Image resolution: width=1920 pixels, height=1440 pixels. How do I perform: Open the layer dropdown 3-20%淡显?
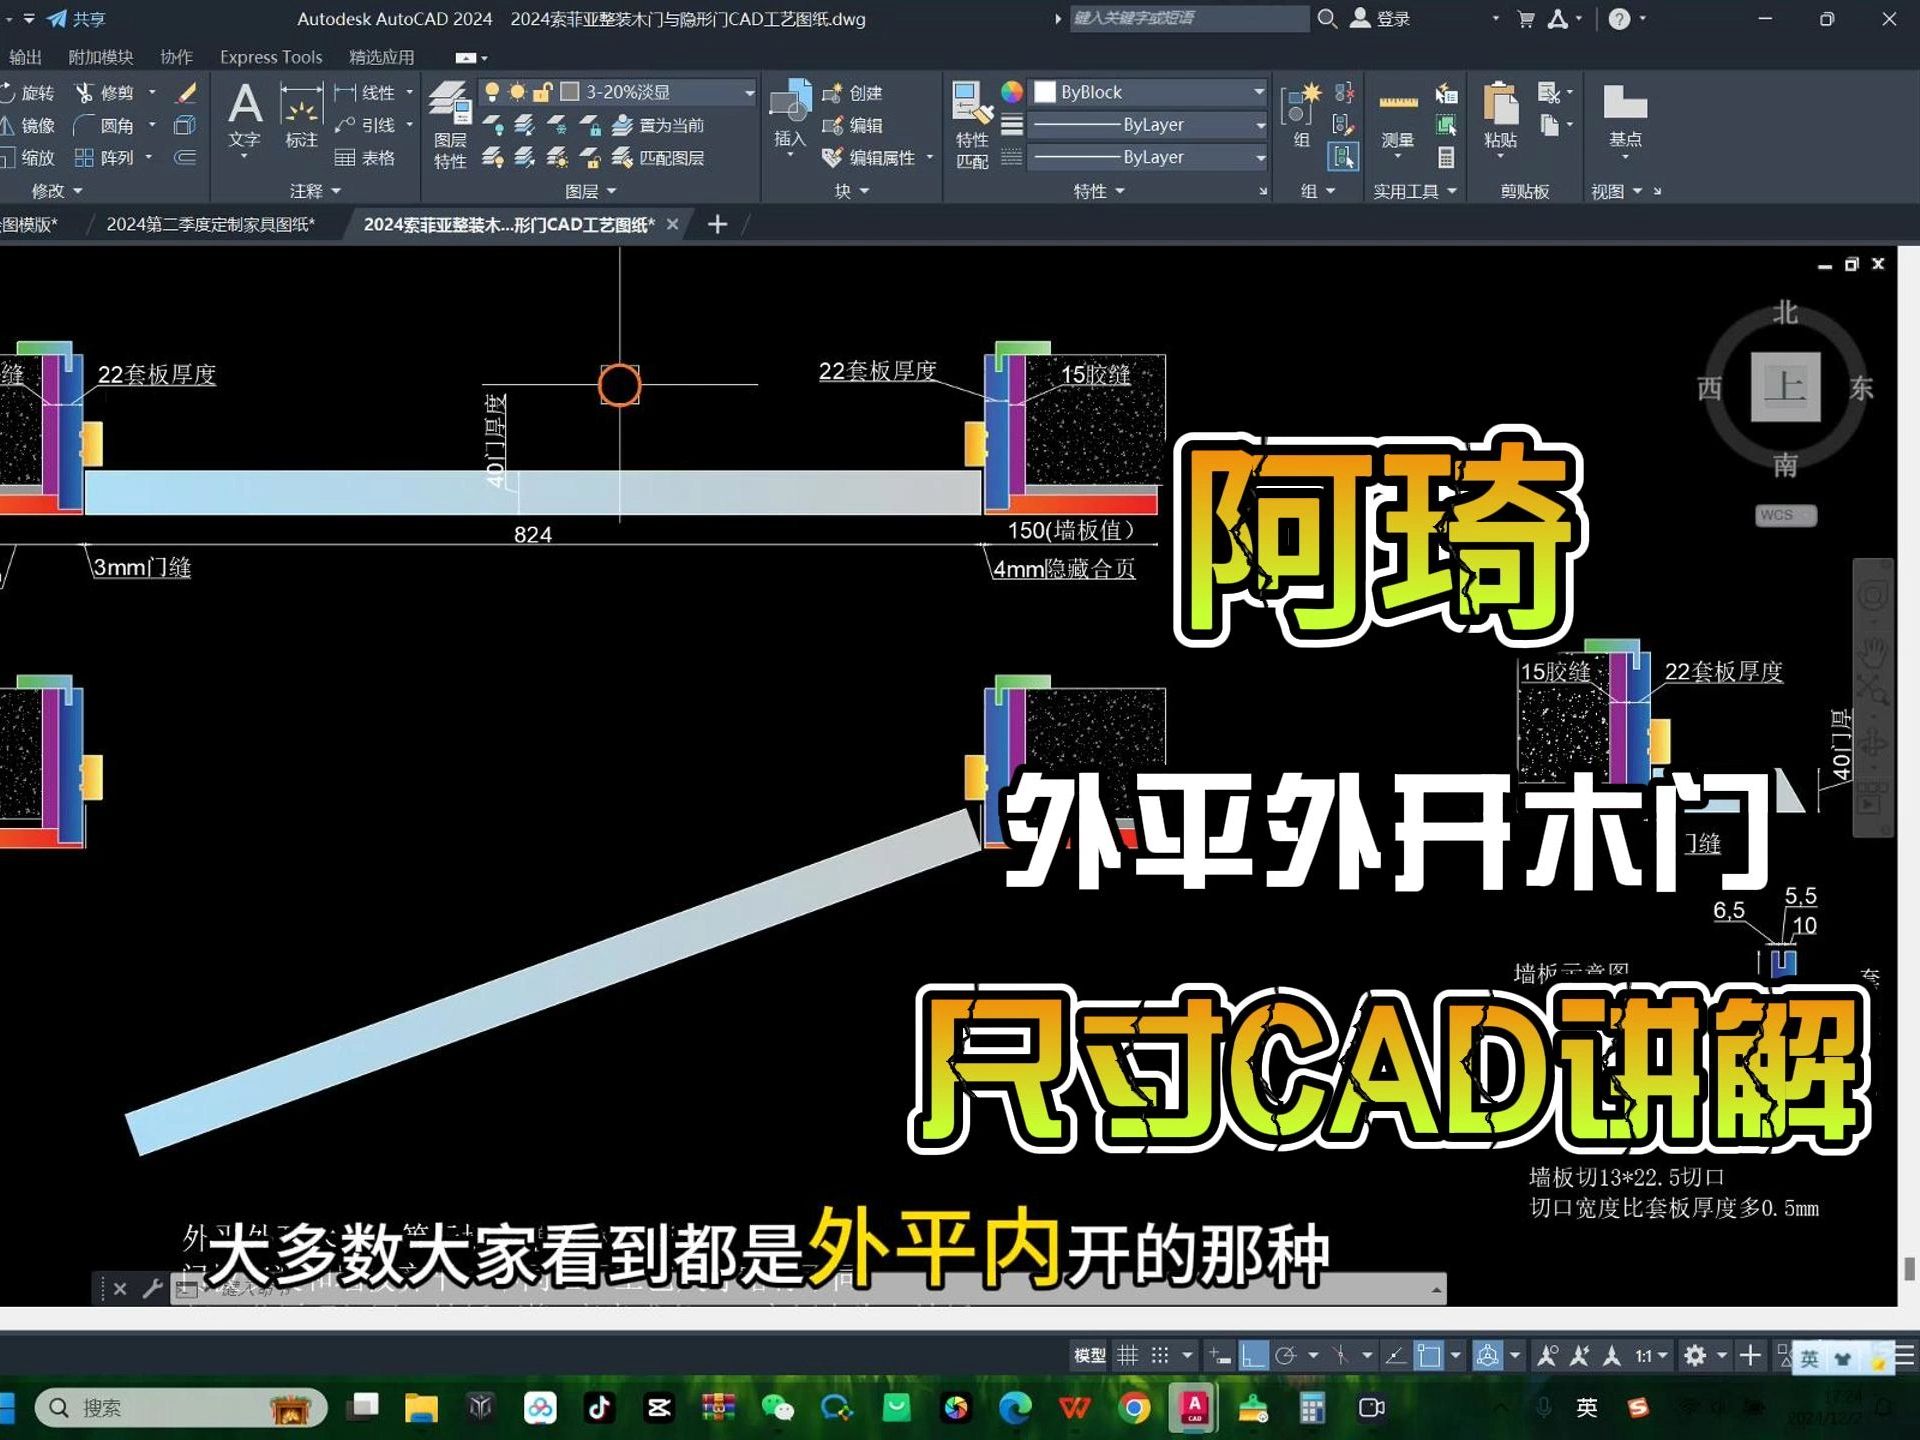click(618, 92)
